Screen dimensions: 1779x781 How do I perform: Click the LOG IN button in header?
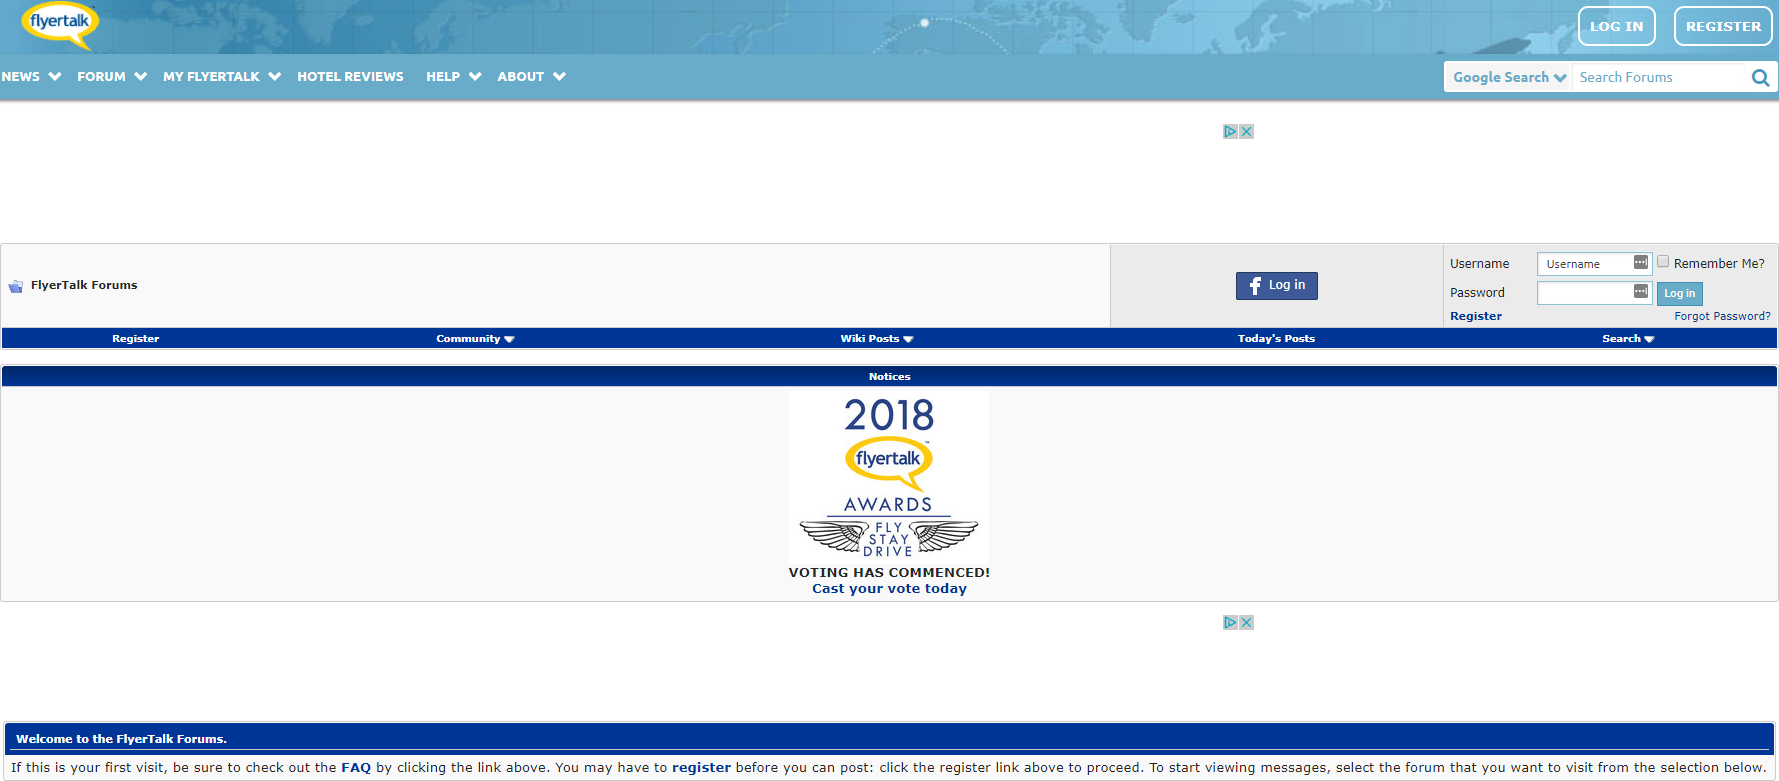coord(1617,26)
